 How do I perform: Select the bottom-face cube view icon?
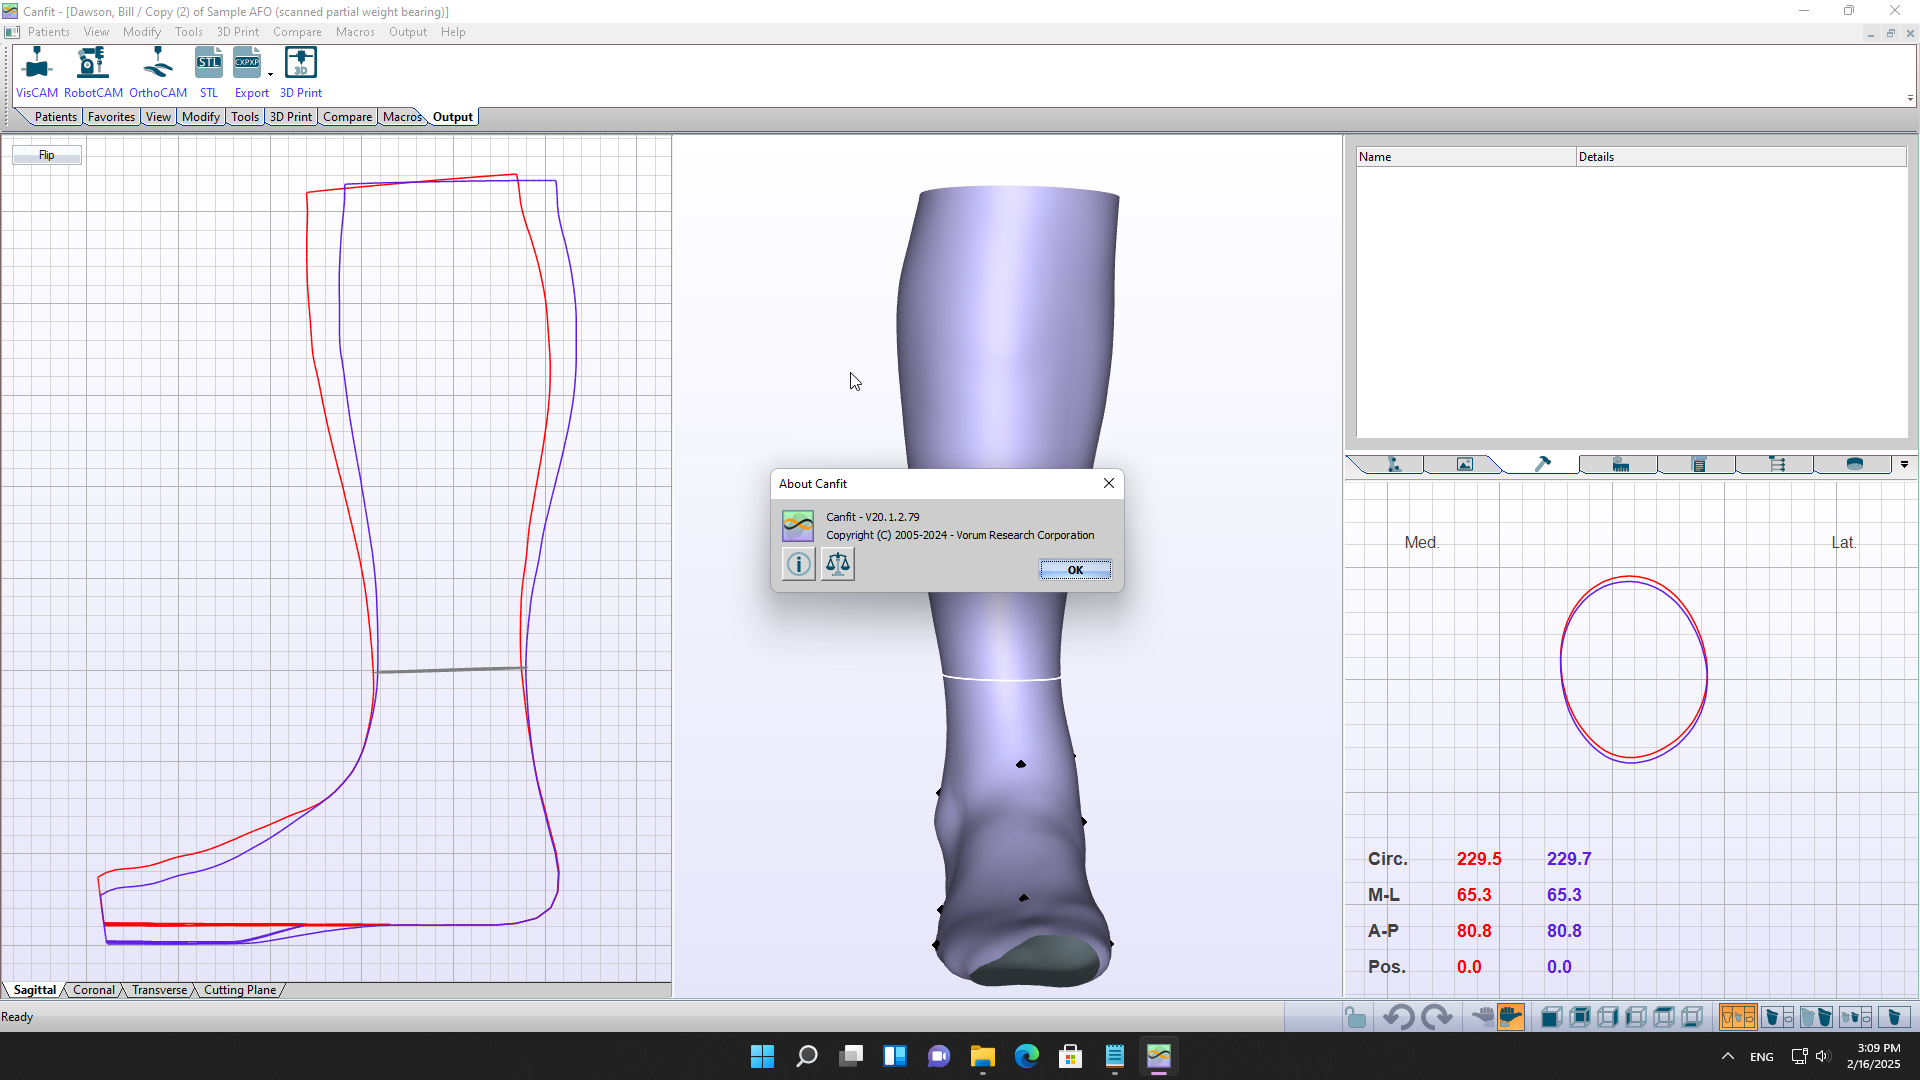pyautogui.click(x=1692, y=1018)
